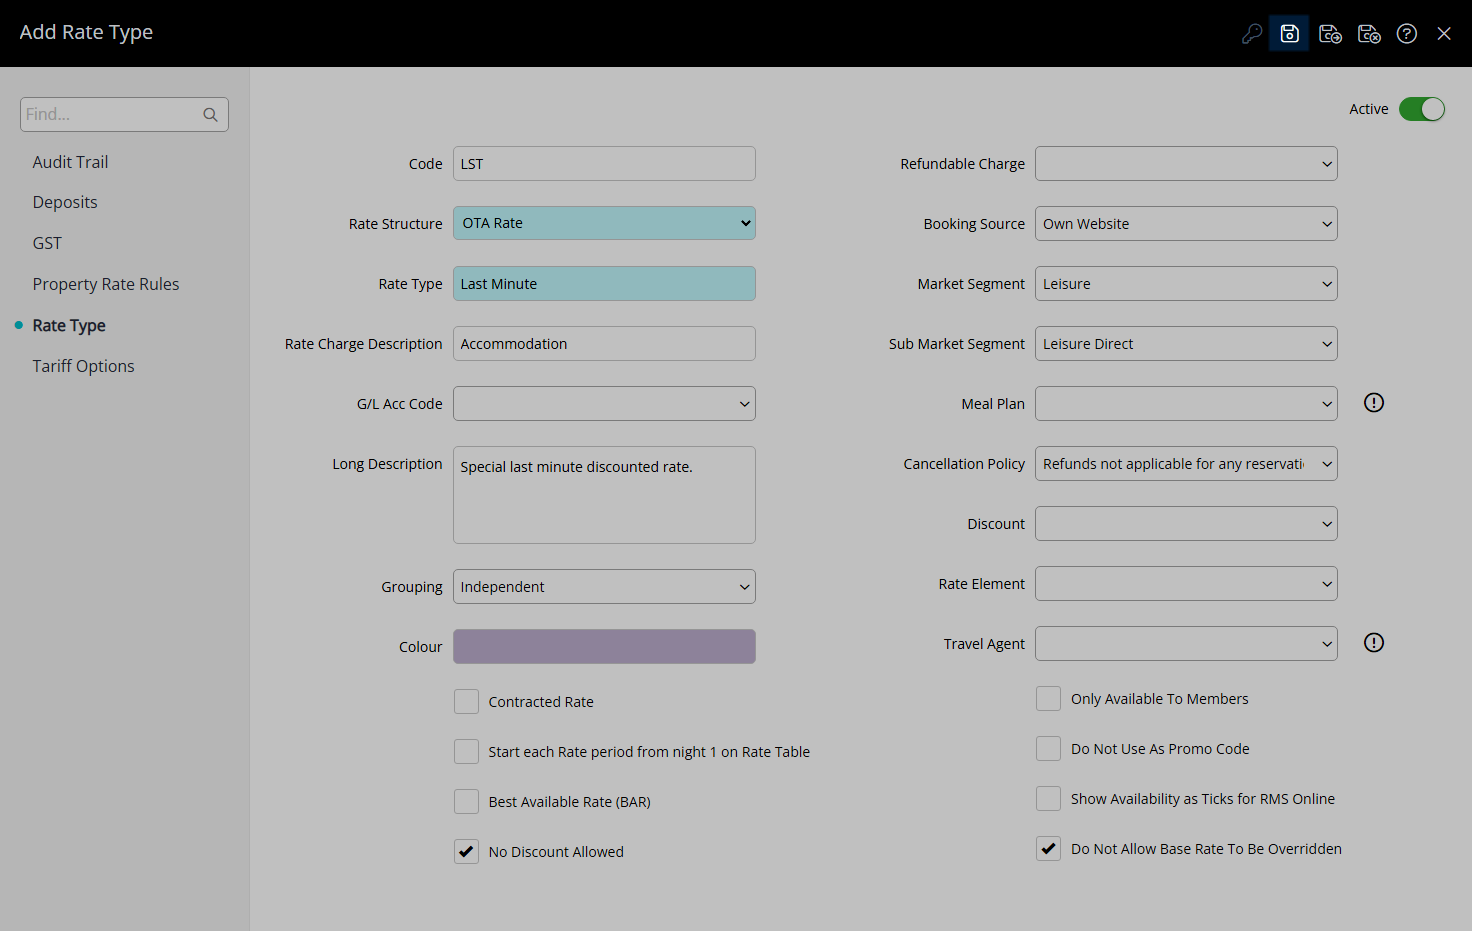Viewport: 1472px width, 931px height.
Task: Open the G/L Acc Code dropdown
Action: (x=604, y=403)
